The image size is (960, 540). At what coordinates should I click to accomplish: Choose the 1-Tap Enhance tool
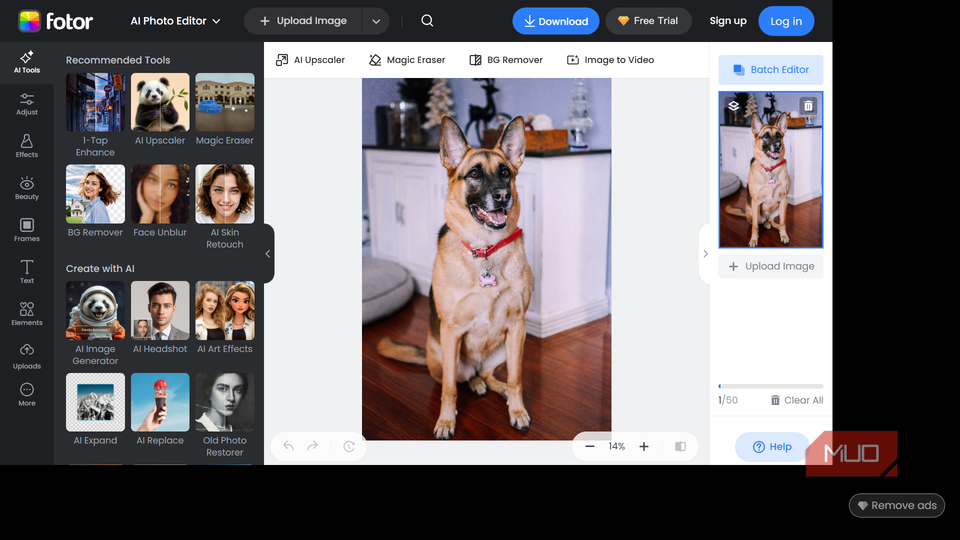tap(95, 102)
